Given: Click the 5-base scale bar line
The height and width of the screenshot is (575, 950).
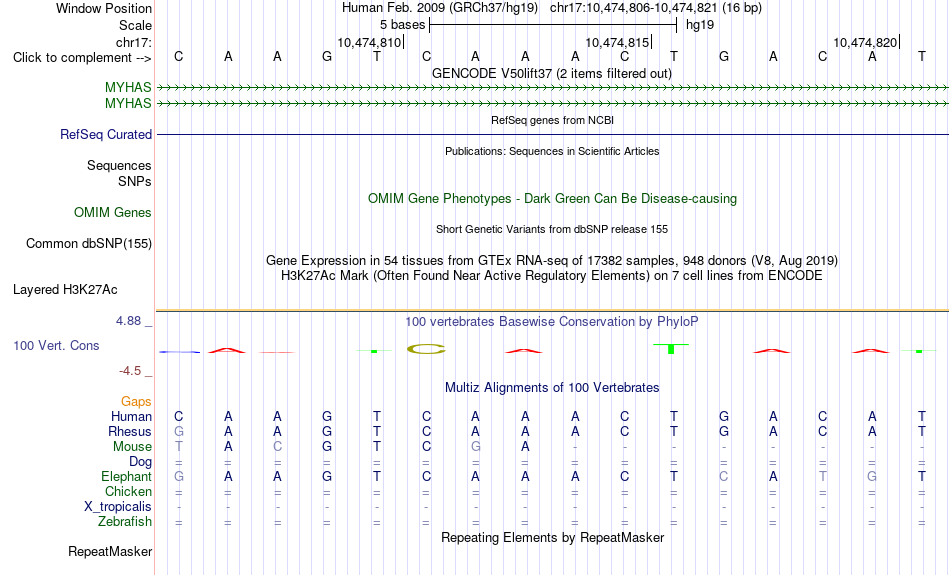Looking at the screenshot, I should 553,25.
